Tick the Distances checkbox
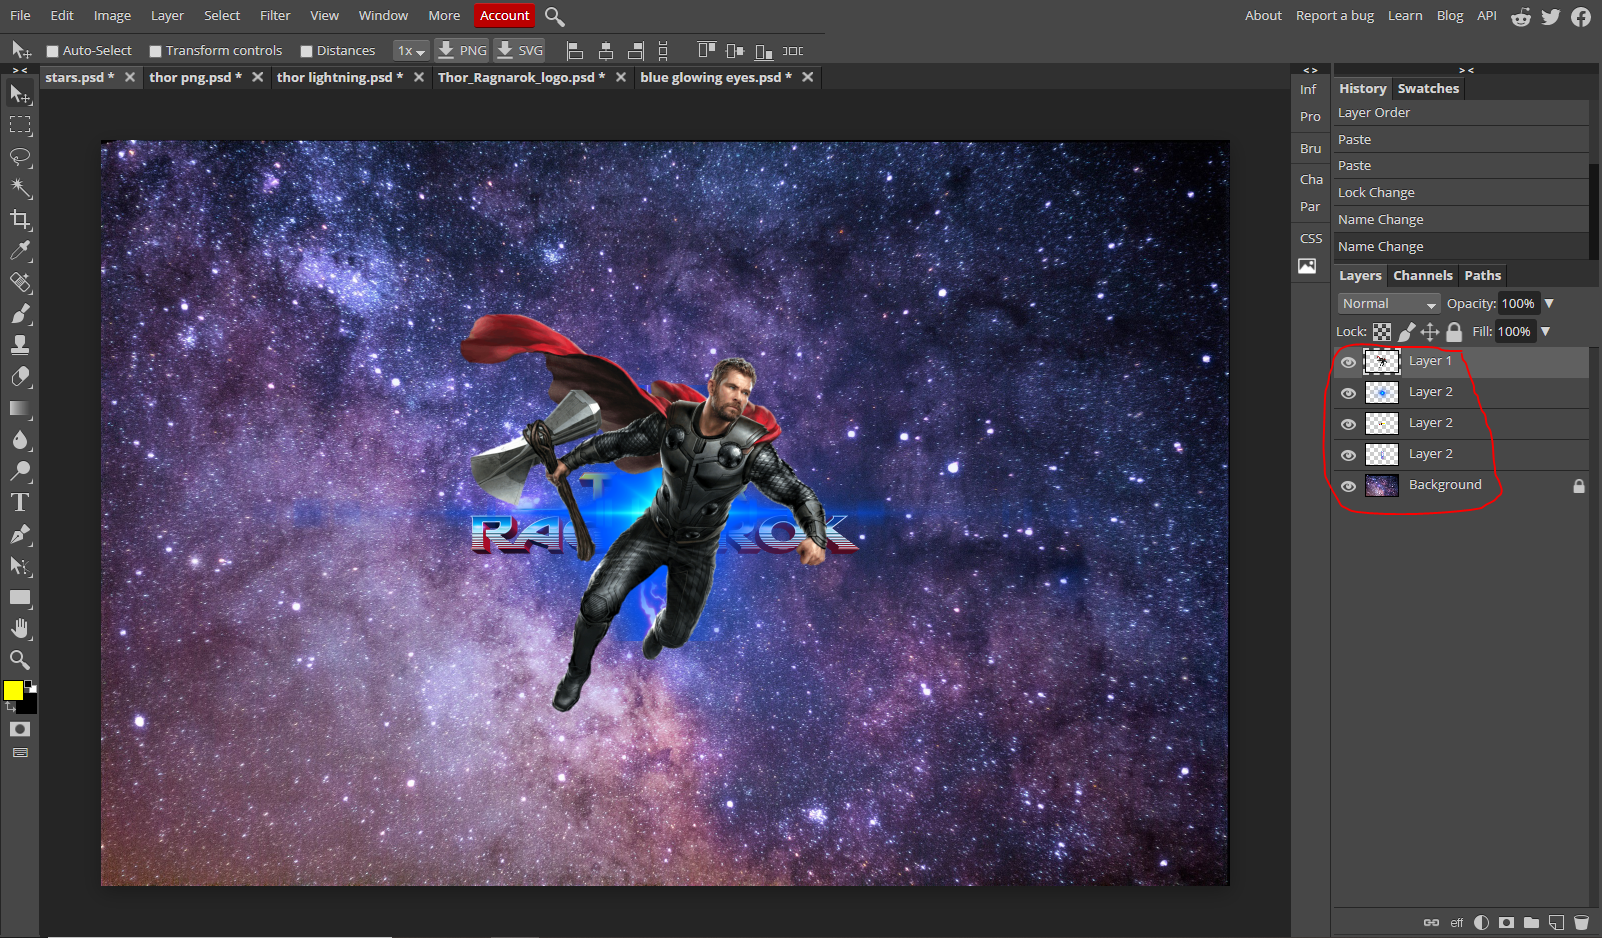The image size is (1602, 938). click(307, 51)
